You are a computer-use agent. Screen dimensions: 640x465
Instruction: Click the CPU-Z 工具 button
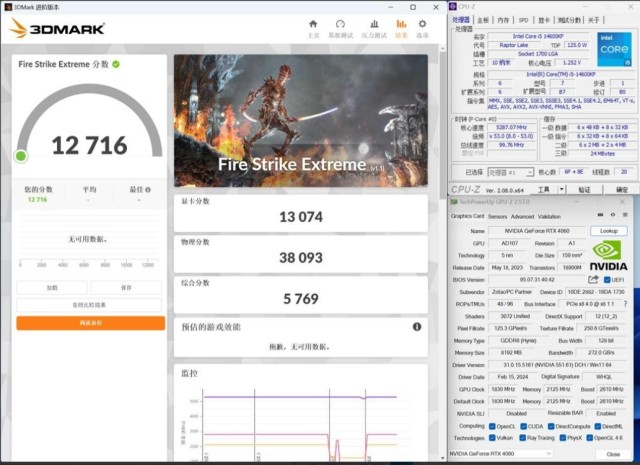click(544, 189)
